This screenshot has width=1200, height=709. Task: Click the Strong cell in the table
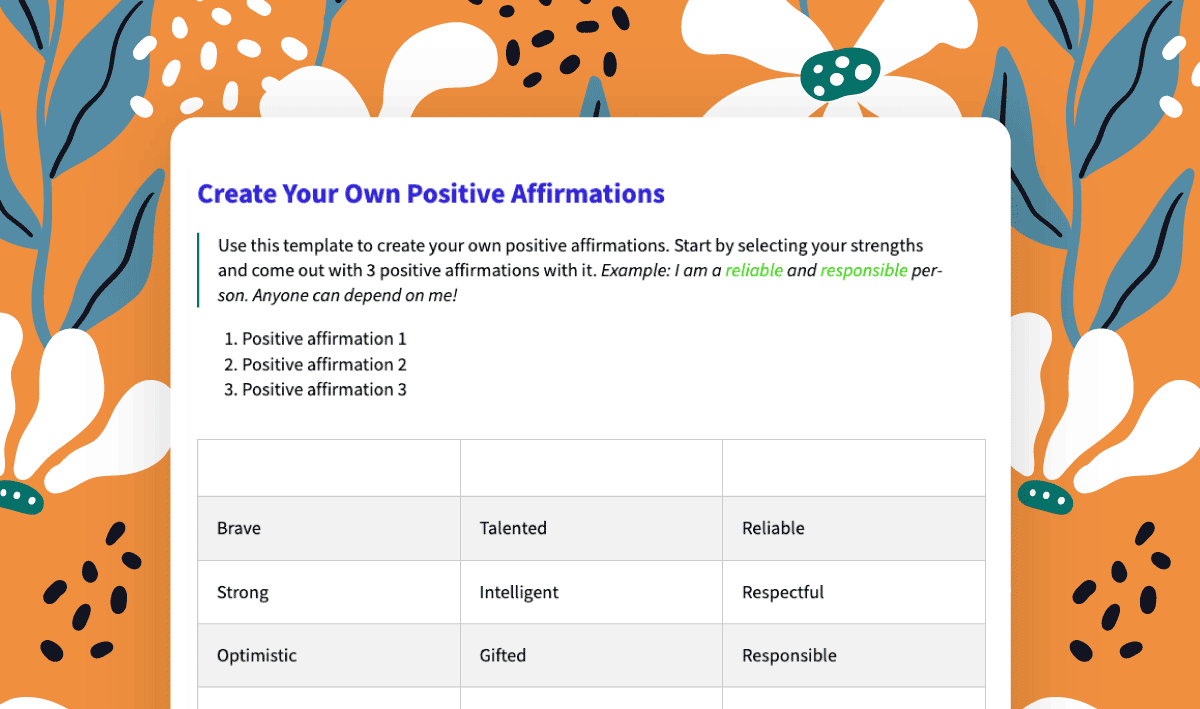point(329,592)
